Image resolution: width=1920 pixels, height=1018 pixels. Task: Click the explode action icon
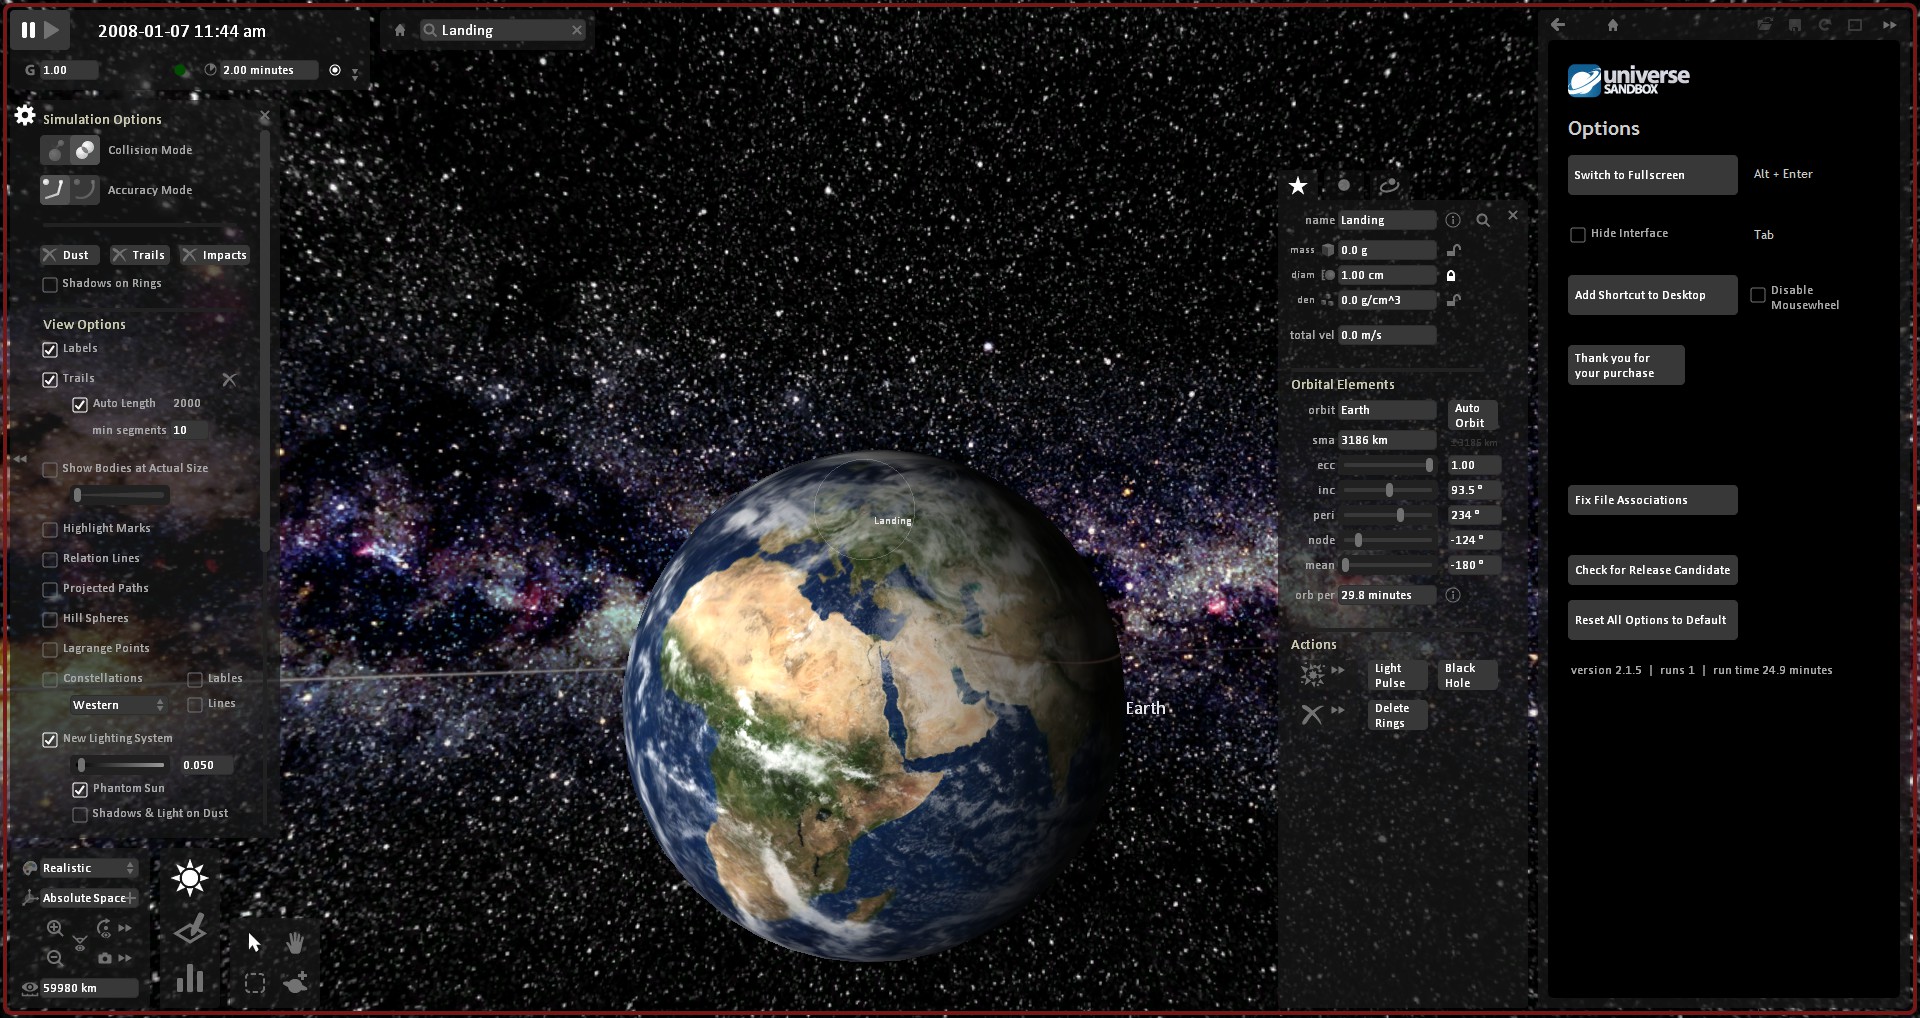click(1312, 674)
